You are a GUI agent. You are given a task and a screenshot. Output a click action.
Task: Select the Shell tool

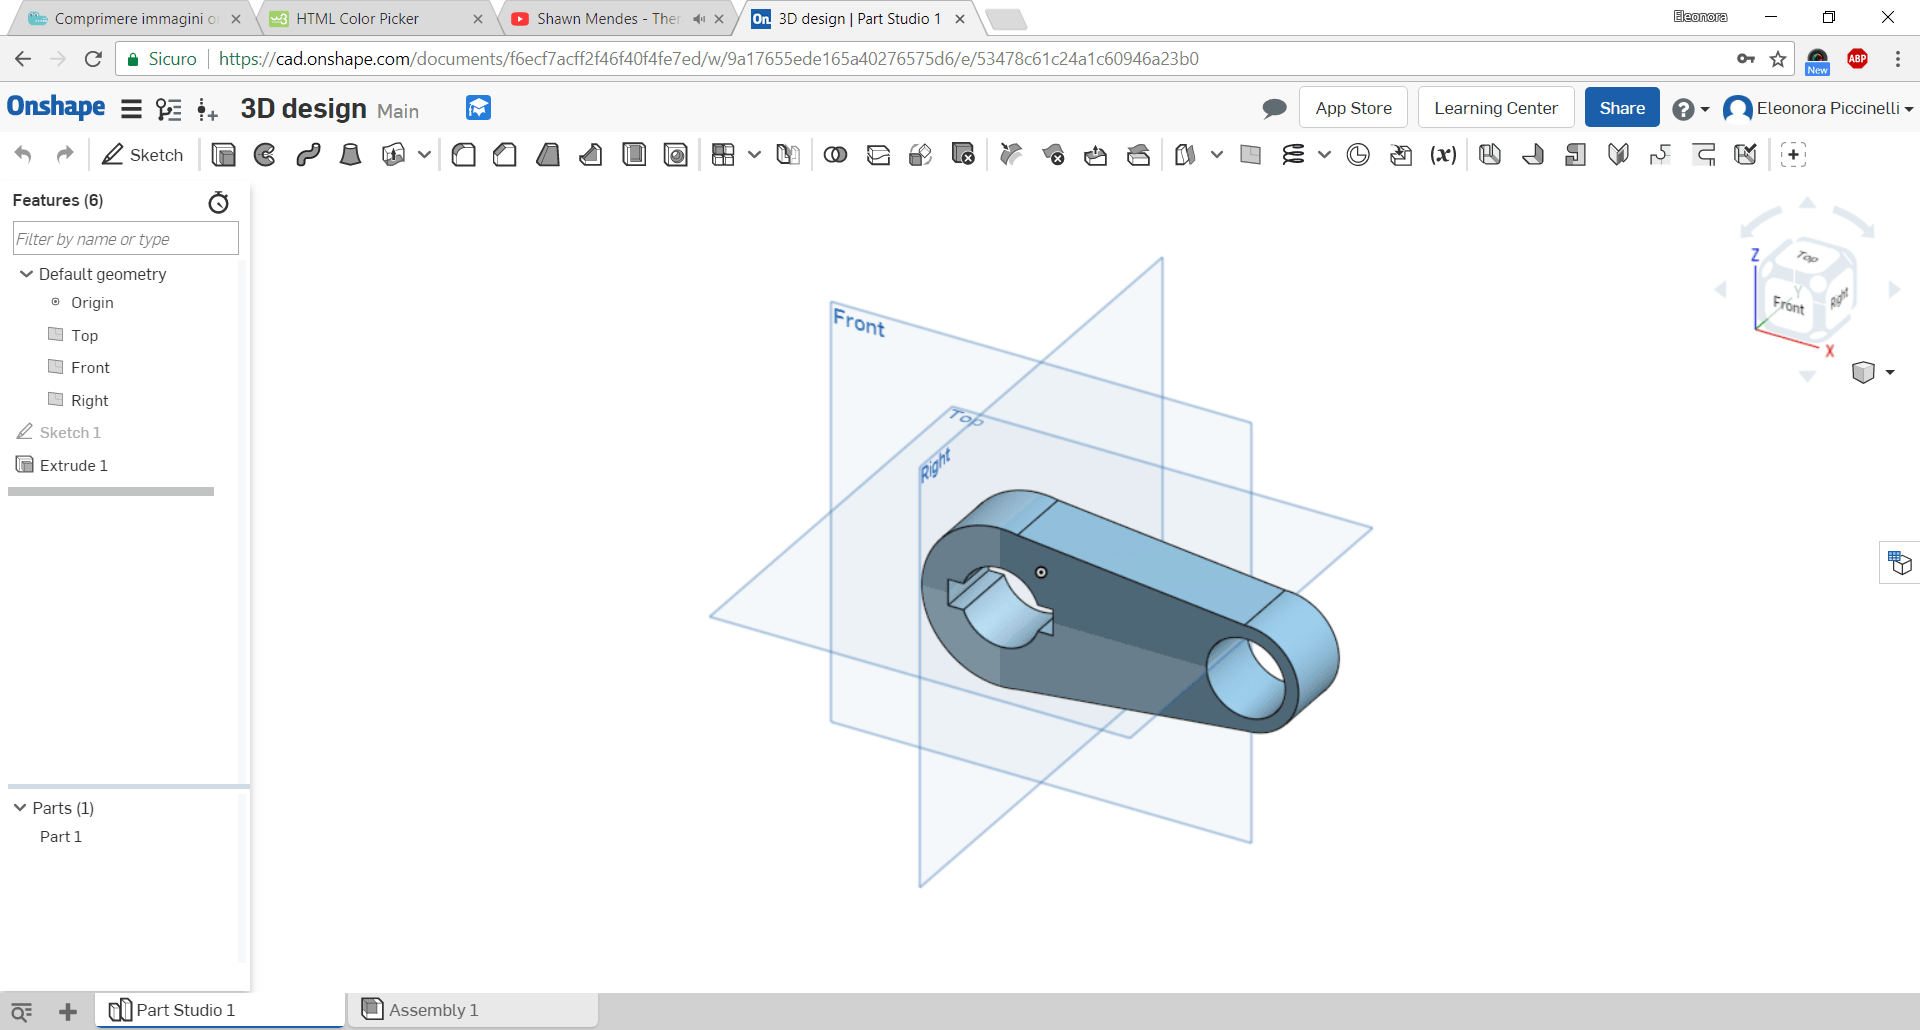(x=634, y=155)
